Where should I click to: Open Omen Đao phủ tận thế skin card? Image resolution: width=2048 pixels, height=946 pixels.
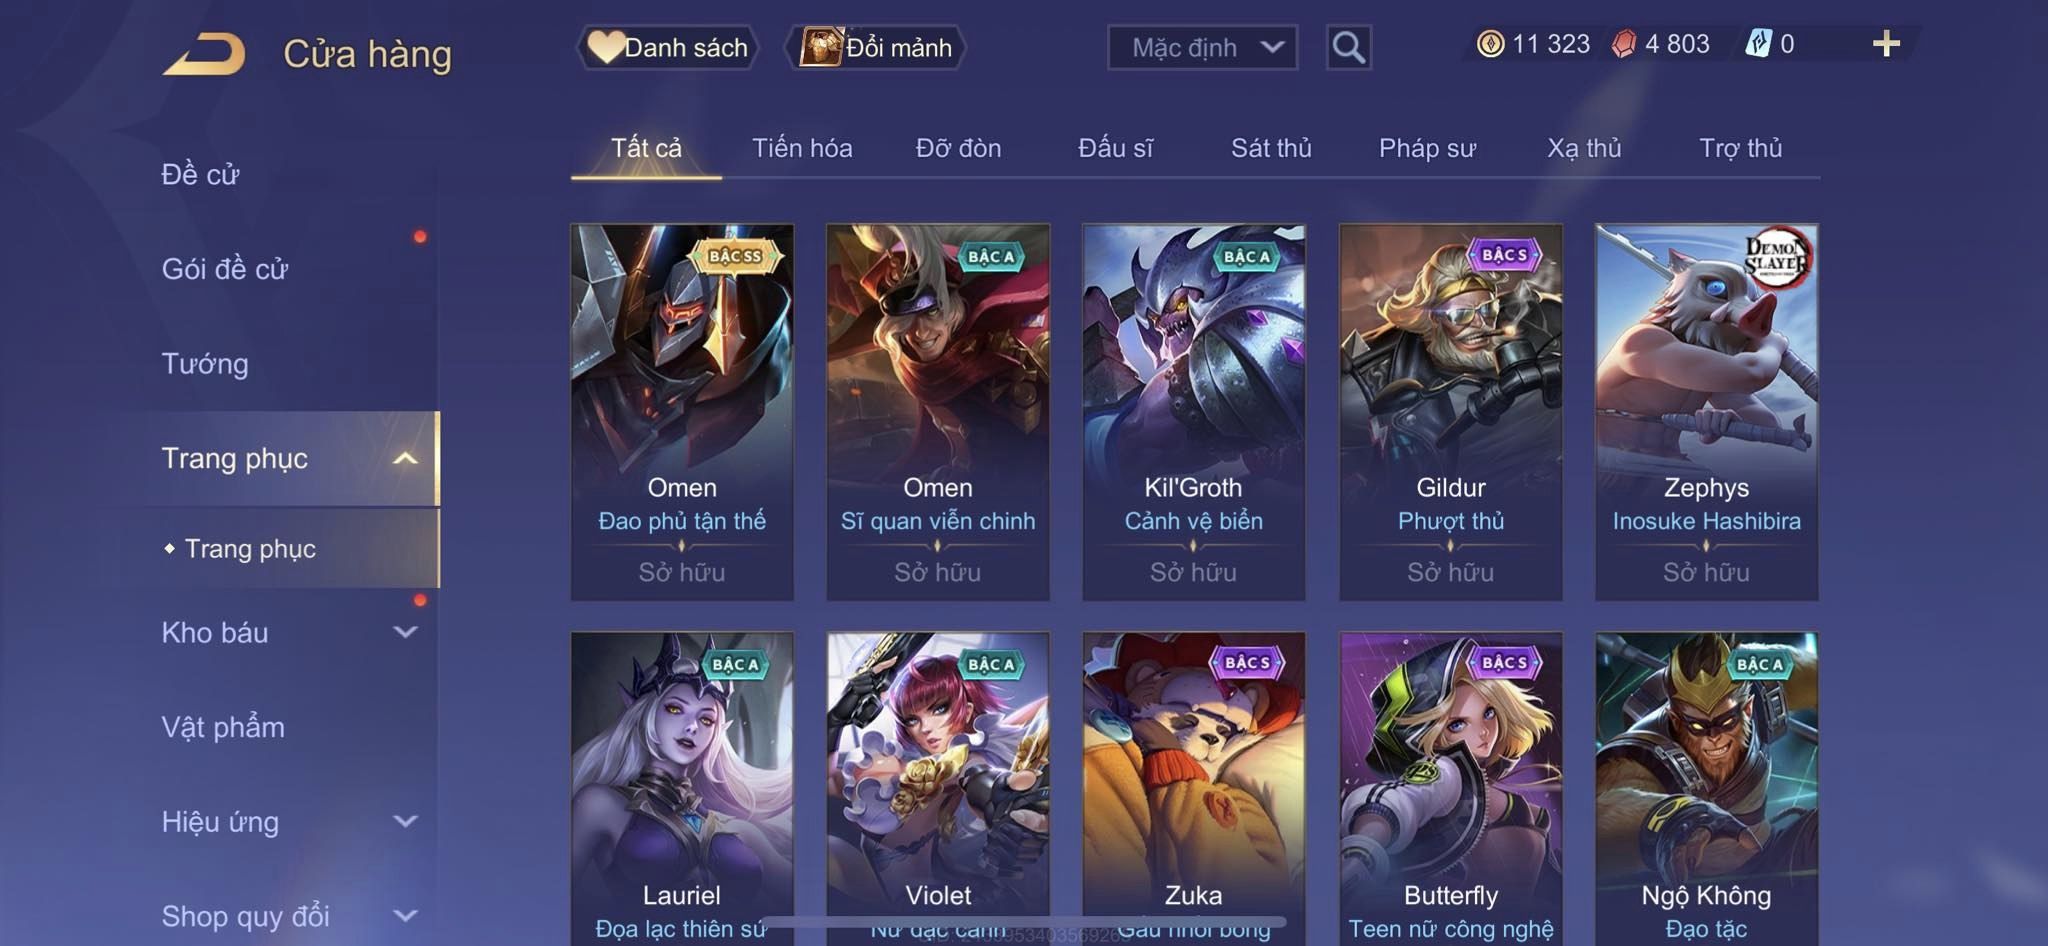(x=682, y=412)
